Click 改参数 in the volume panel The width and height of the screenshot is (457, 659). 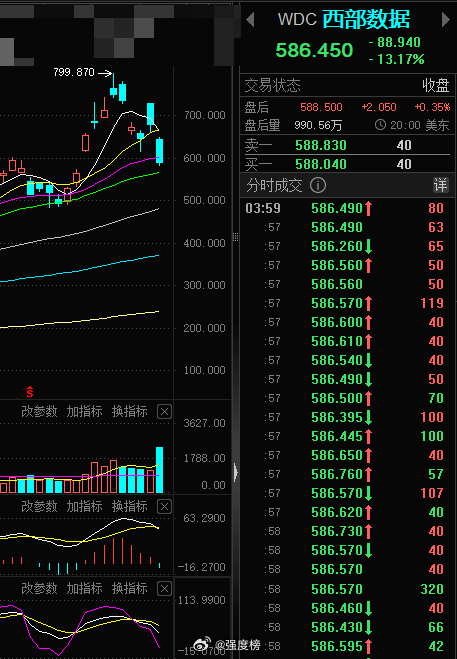(39, 411)
